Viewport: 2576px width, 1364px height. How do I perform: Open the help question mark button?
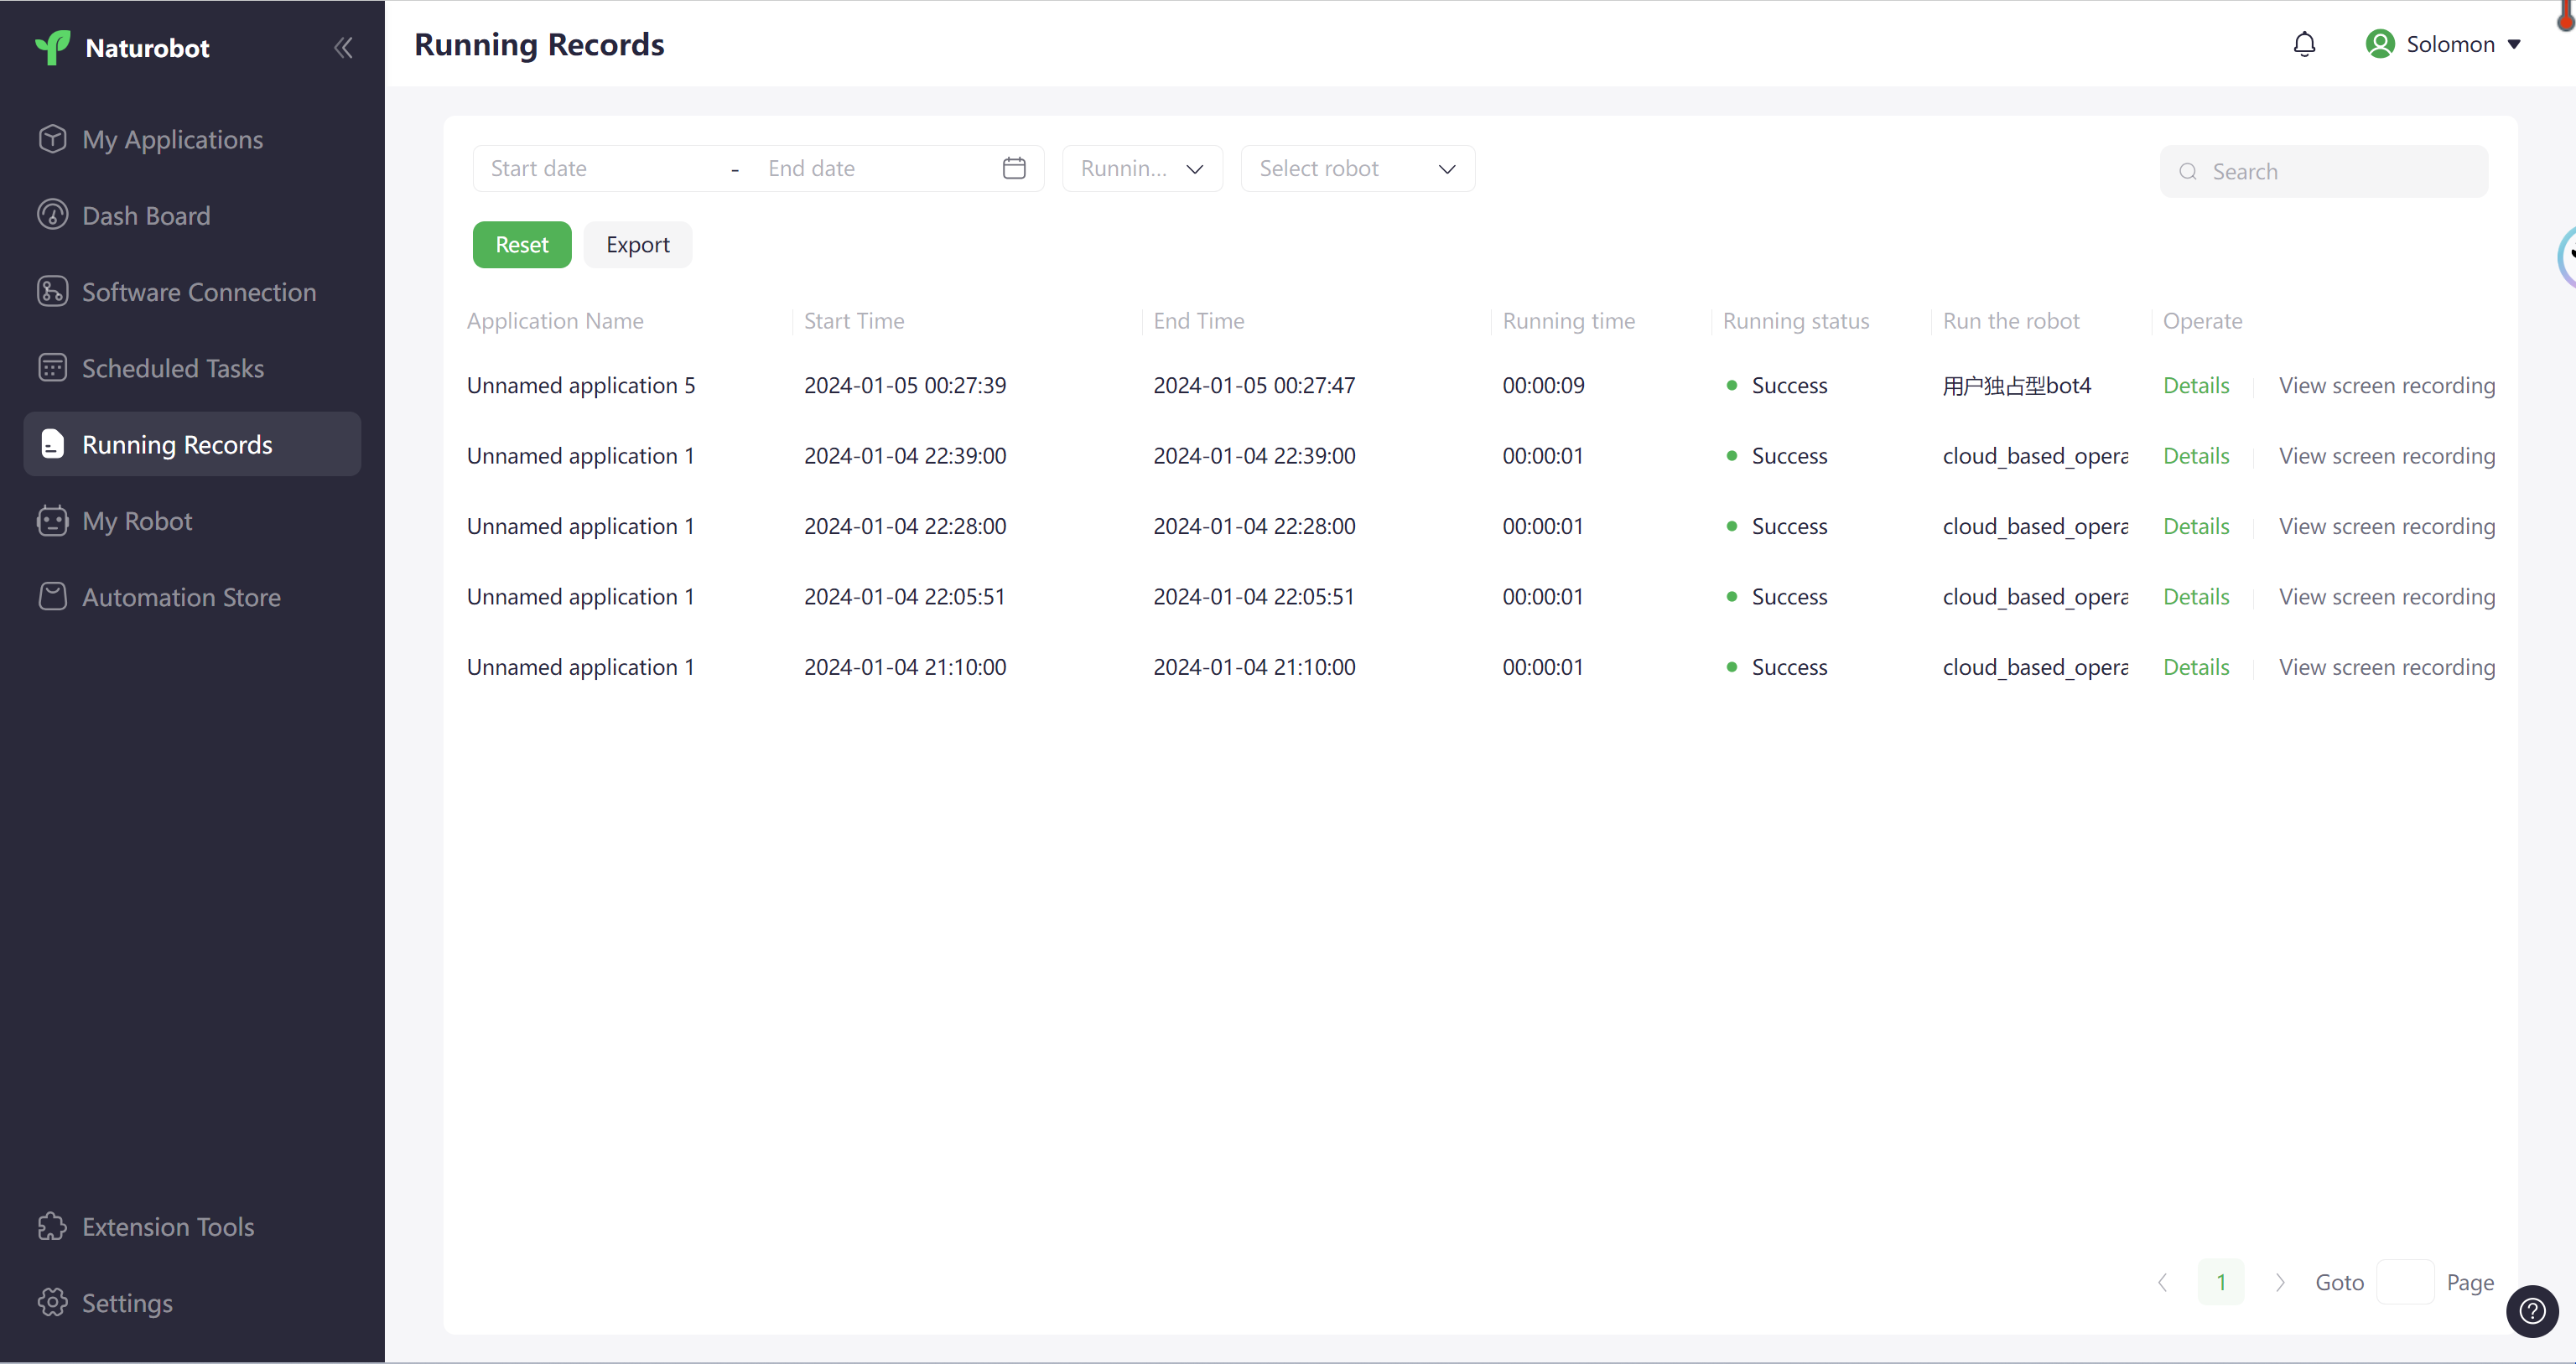tap(2532, 1311)
